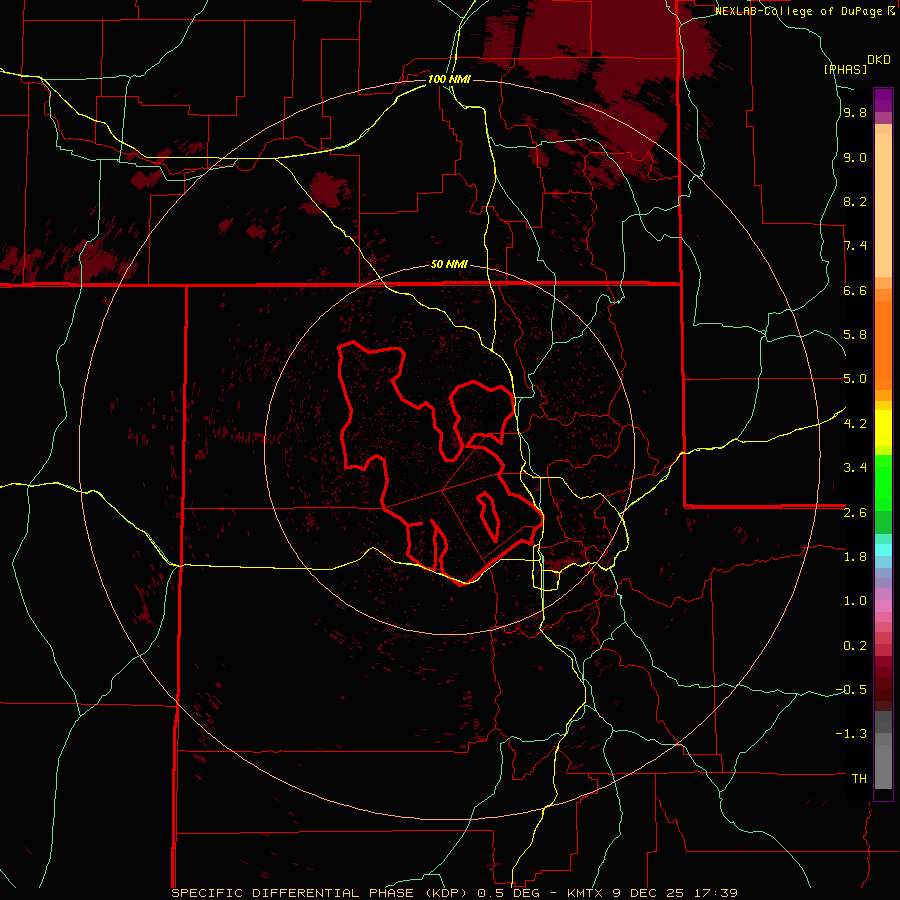Click the 5.0 value on KDP scale
This screenshot has width=900, height=900.
[855, 379]
